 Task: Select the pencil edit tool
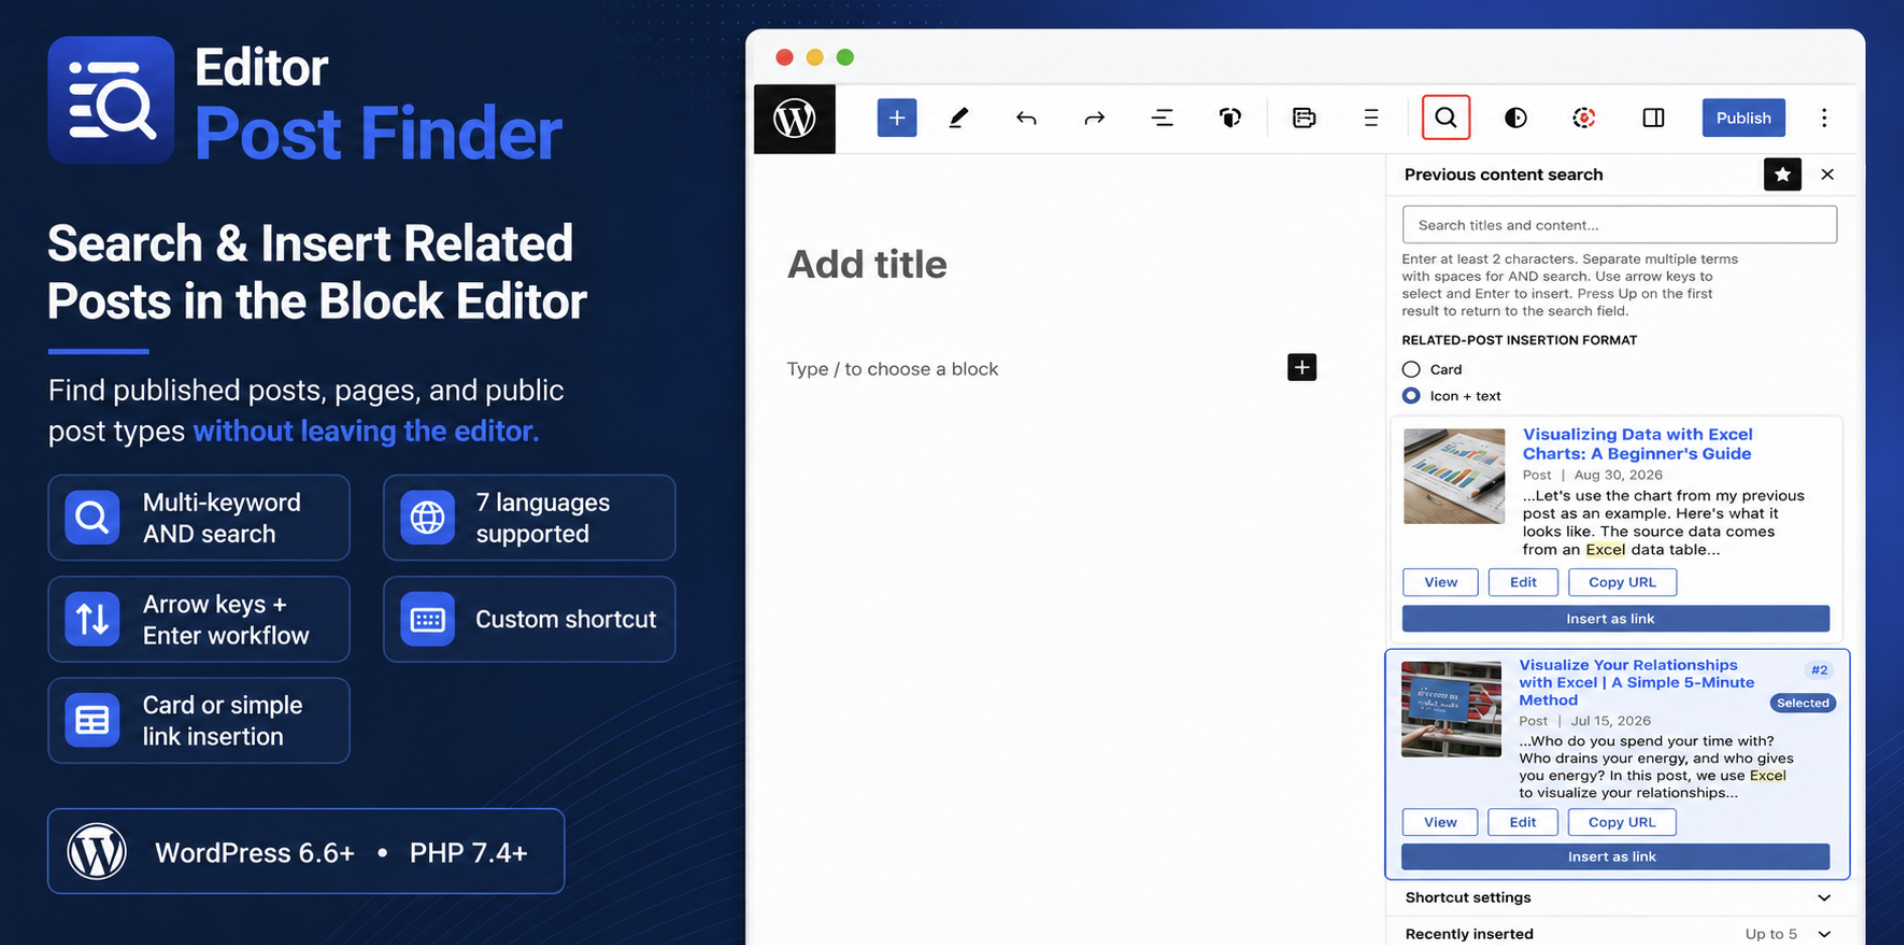coord(958,118)
